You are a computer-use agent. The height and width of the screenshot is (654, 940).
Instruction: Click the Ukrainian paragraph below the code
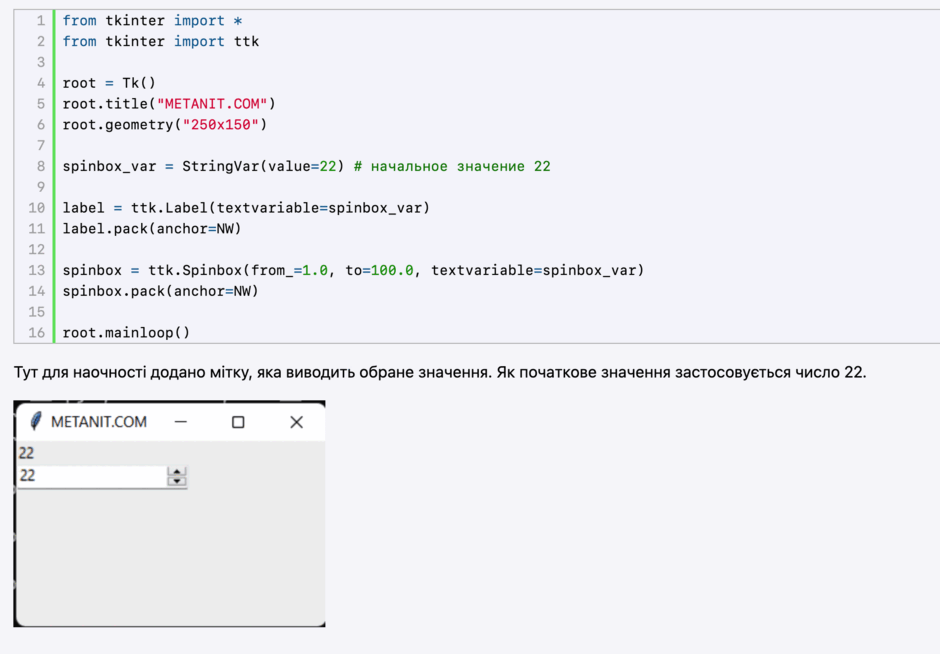tap(439, 372)
